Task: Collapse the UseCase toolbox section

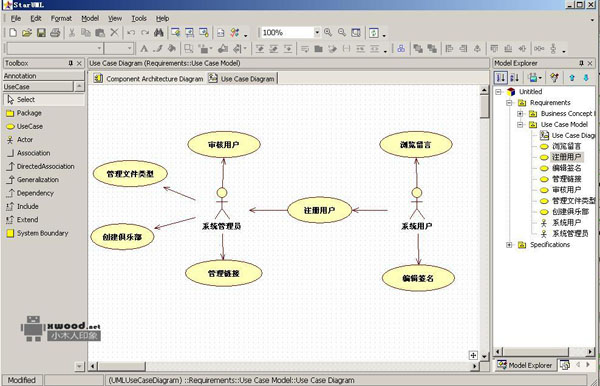Action: 79,86
